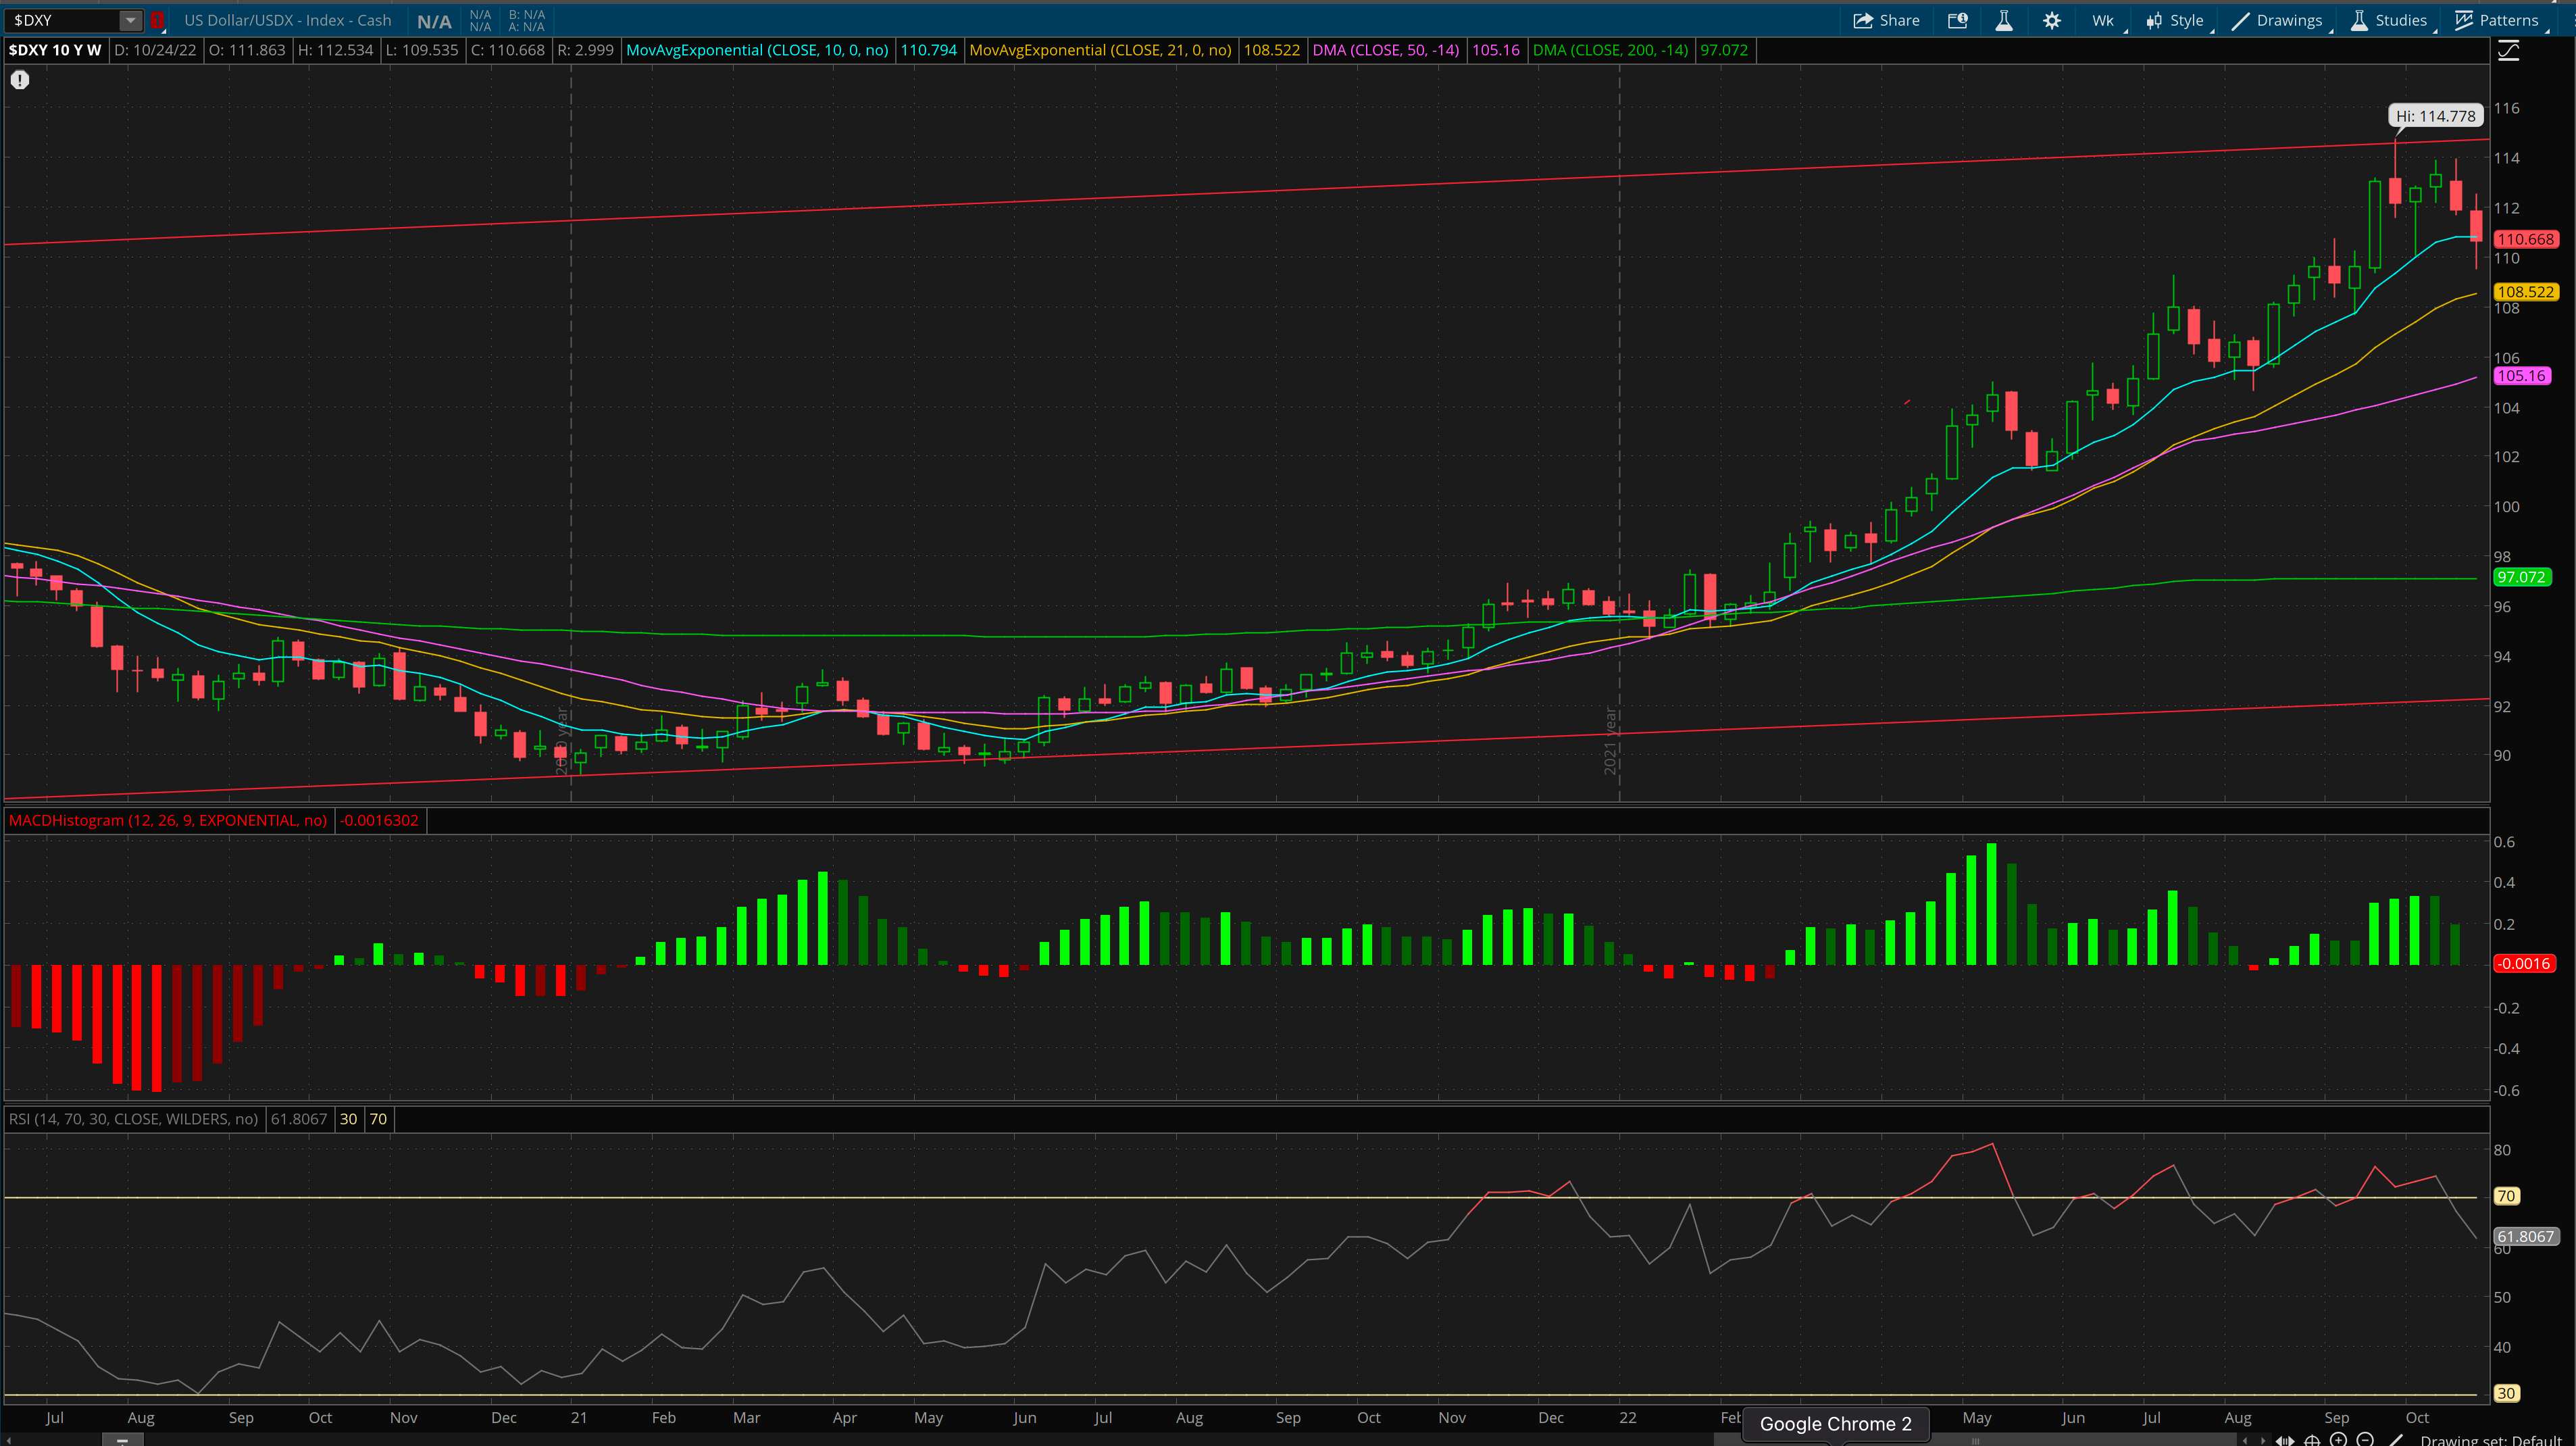Expand the Wk timeframe dropdown

coord(2103,20)
